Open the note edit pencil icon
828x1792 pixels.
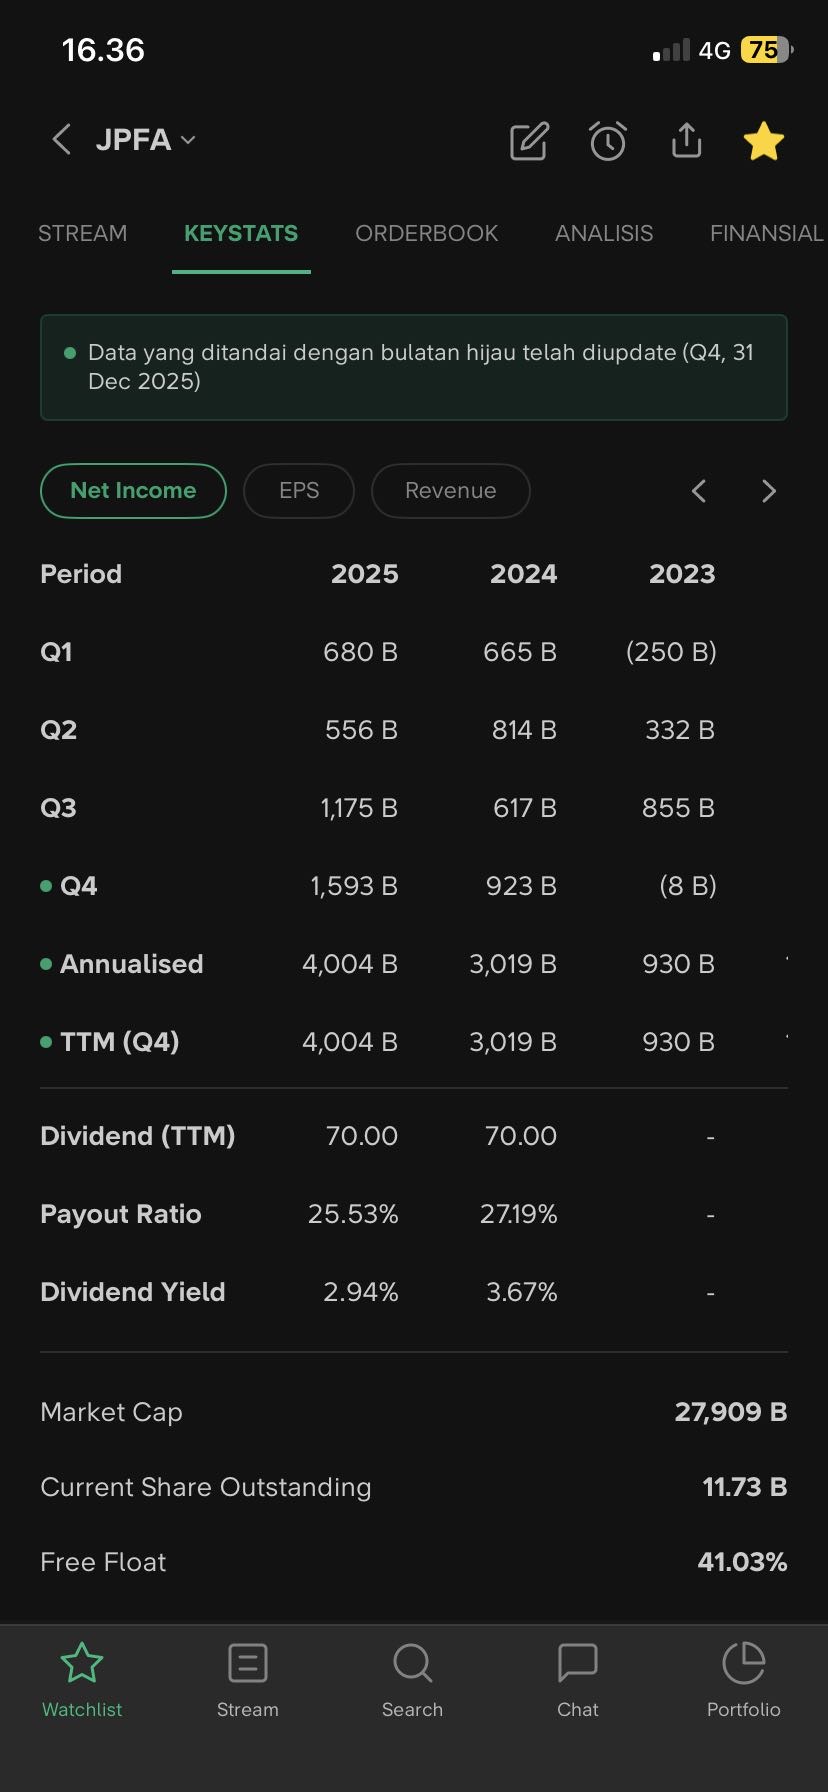coord(529,142)
